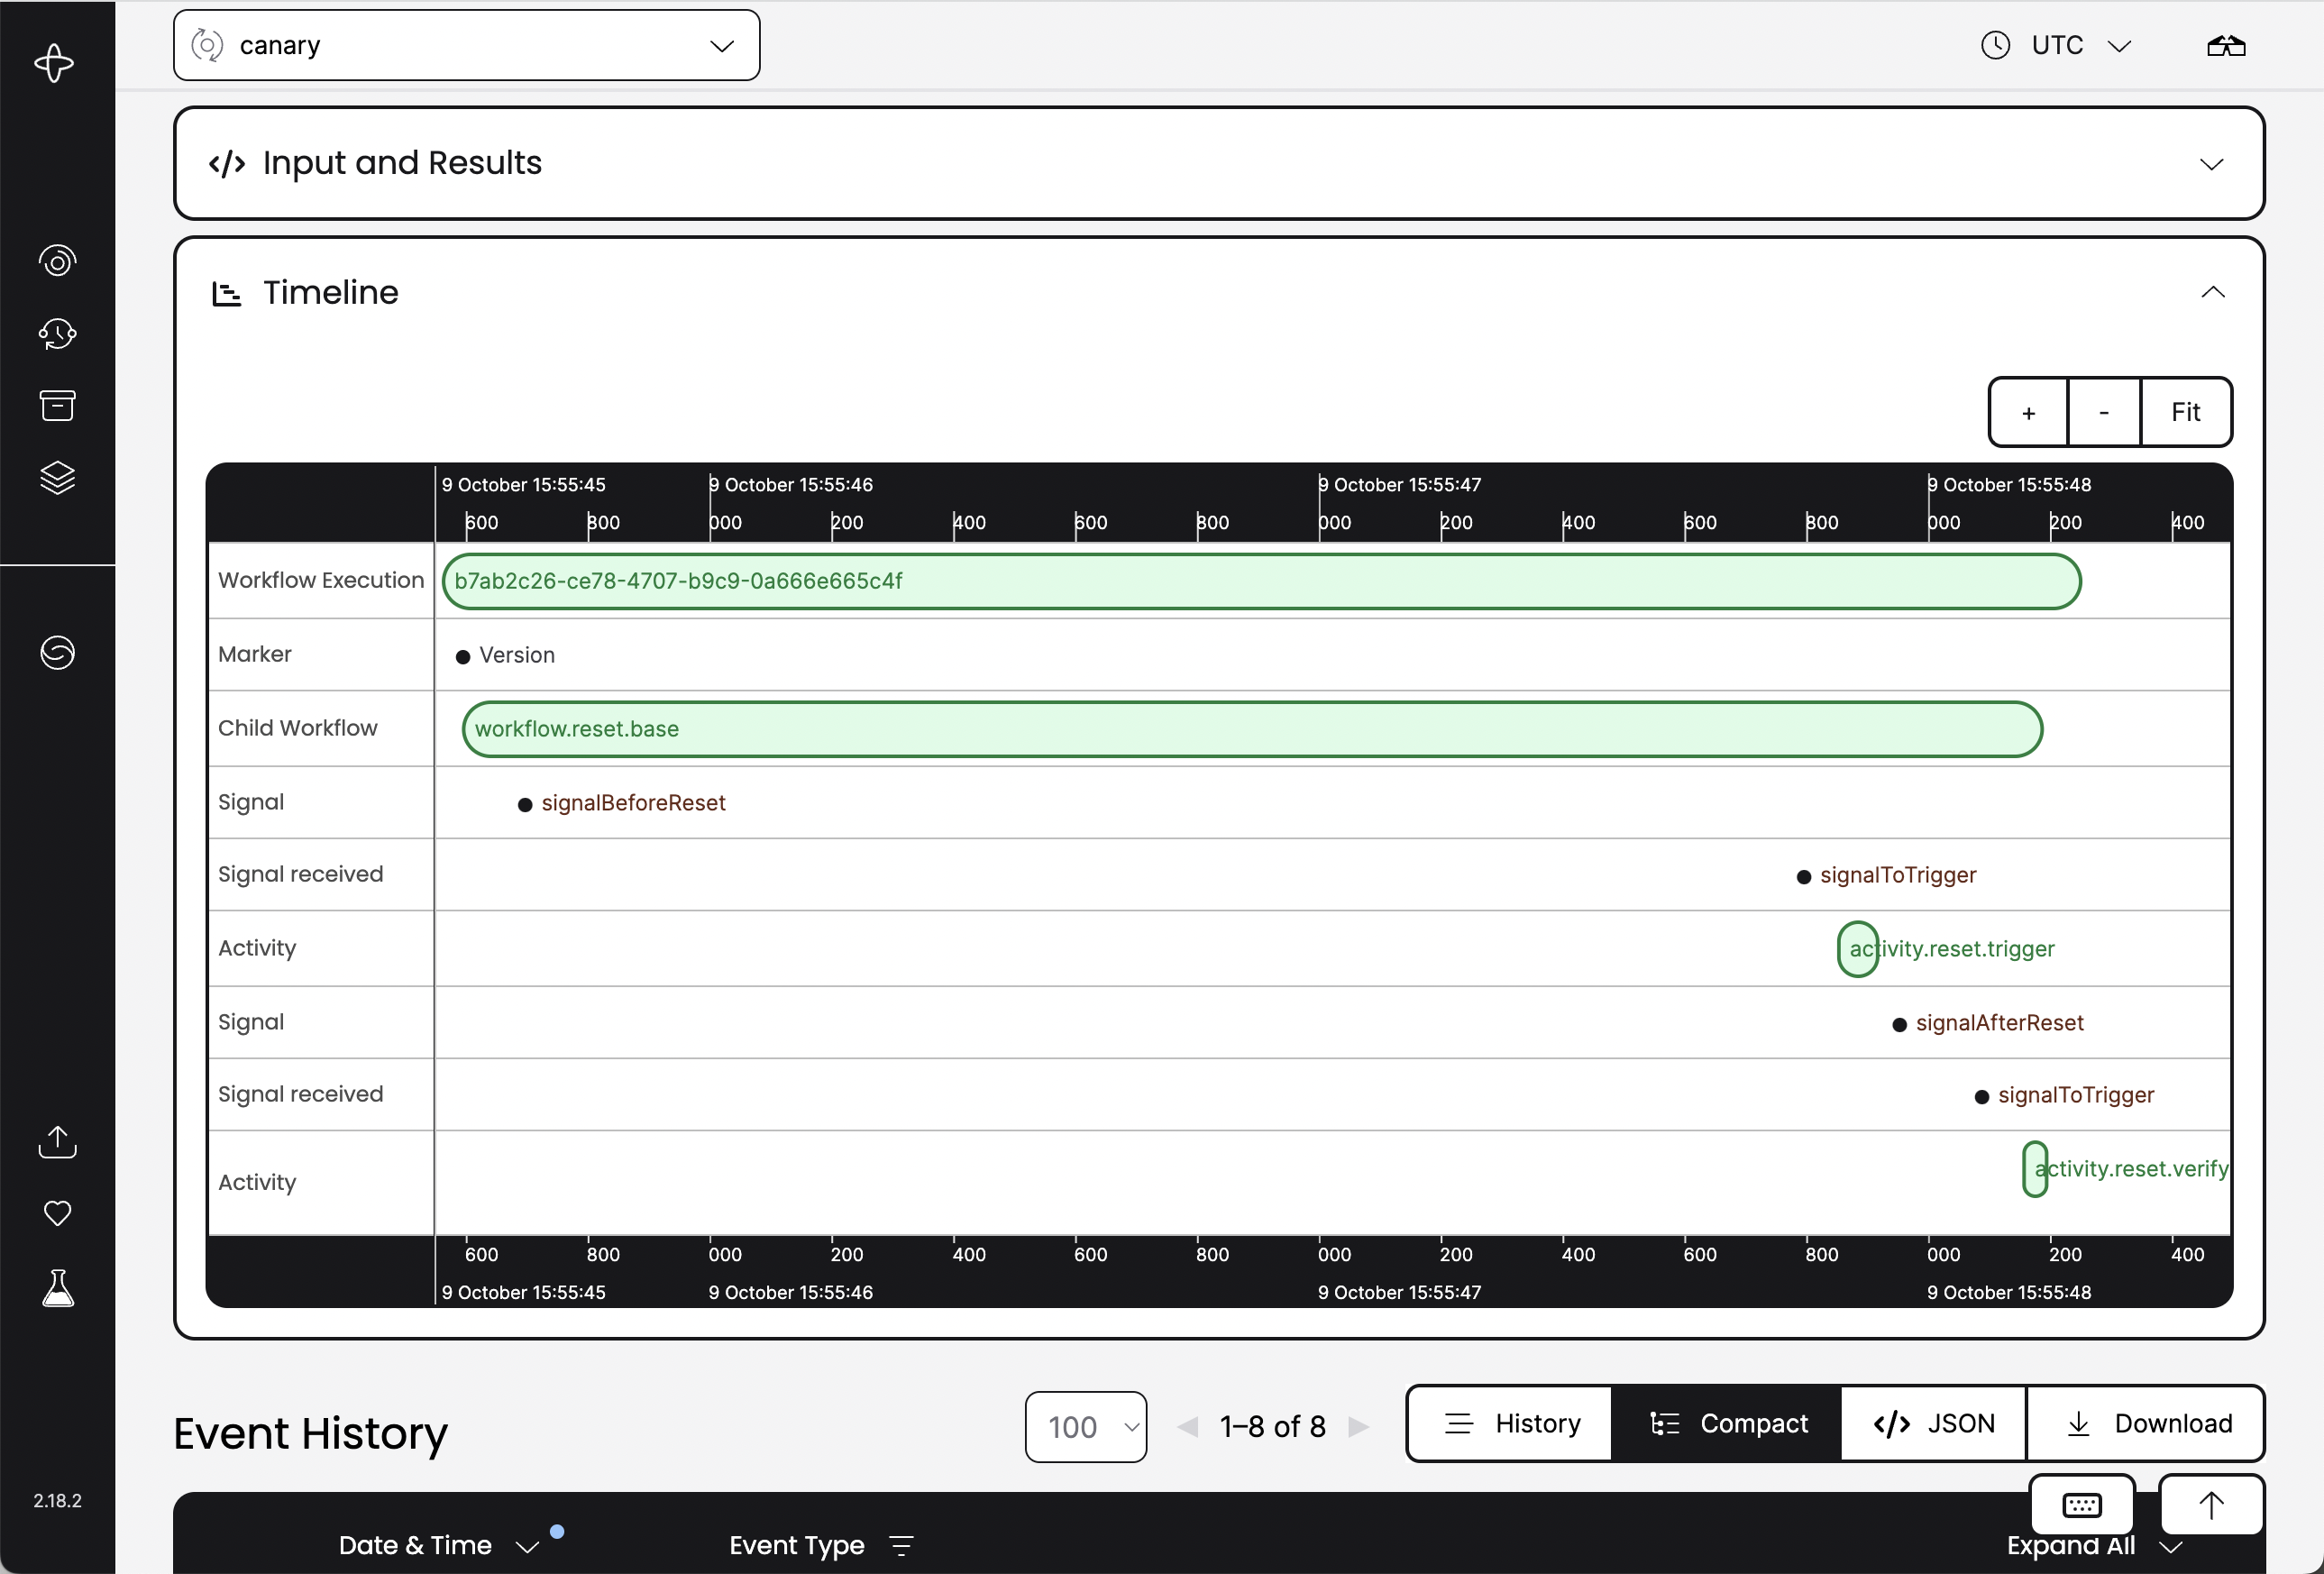2324x1574 pixels.
Task: Click the UTC timezone selector
Action: pos(2055,44)
